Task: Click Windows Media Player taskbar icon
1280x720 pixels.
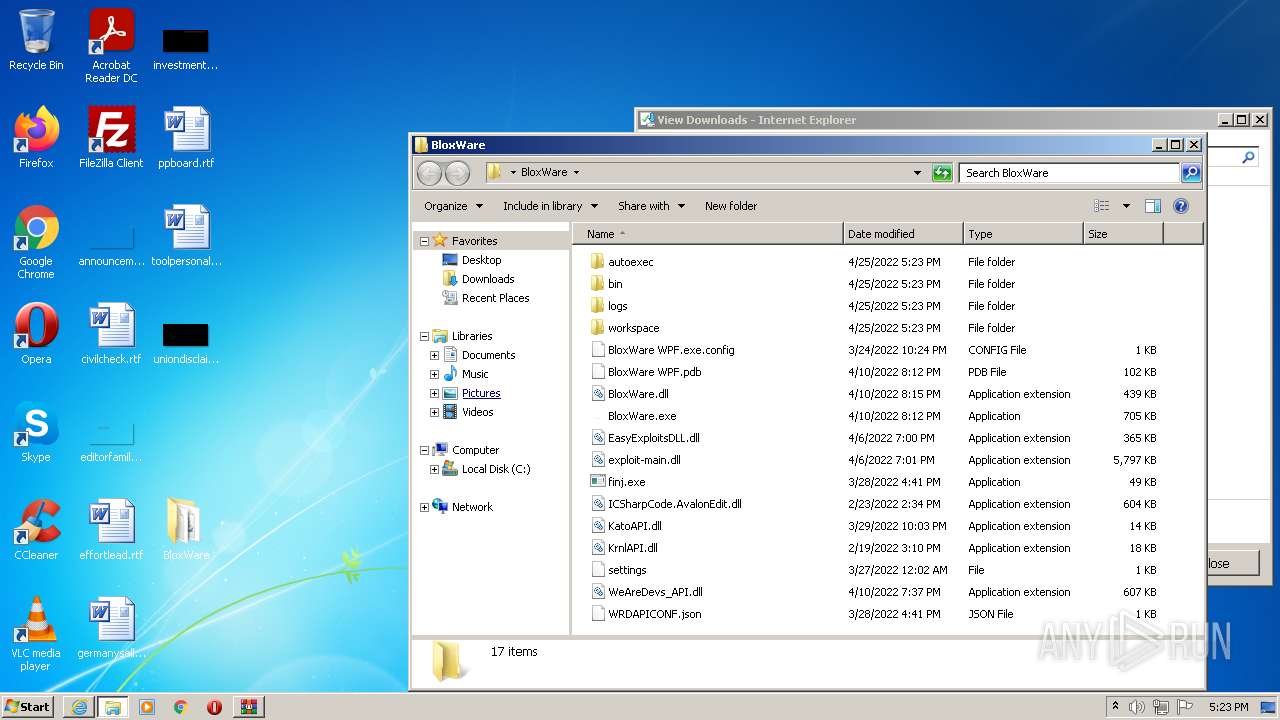Action: point(147,707)
